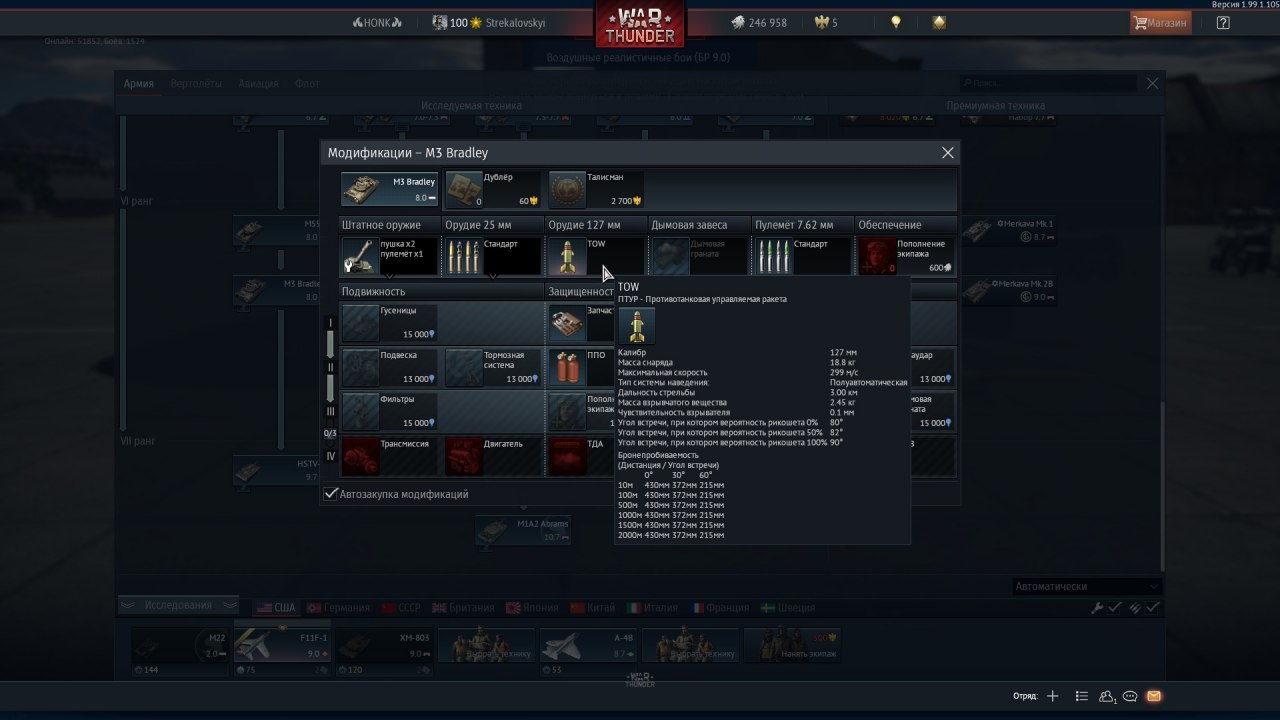Open Strekalovskyi player profile

pyautogui.click(x=489, y=22)
